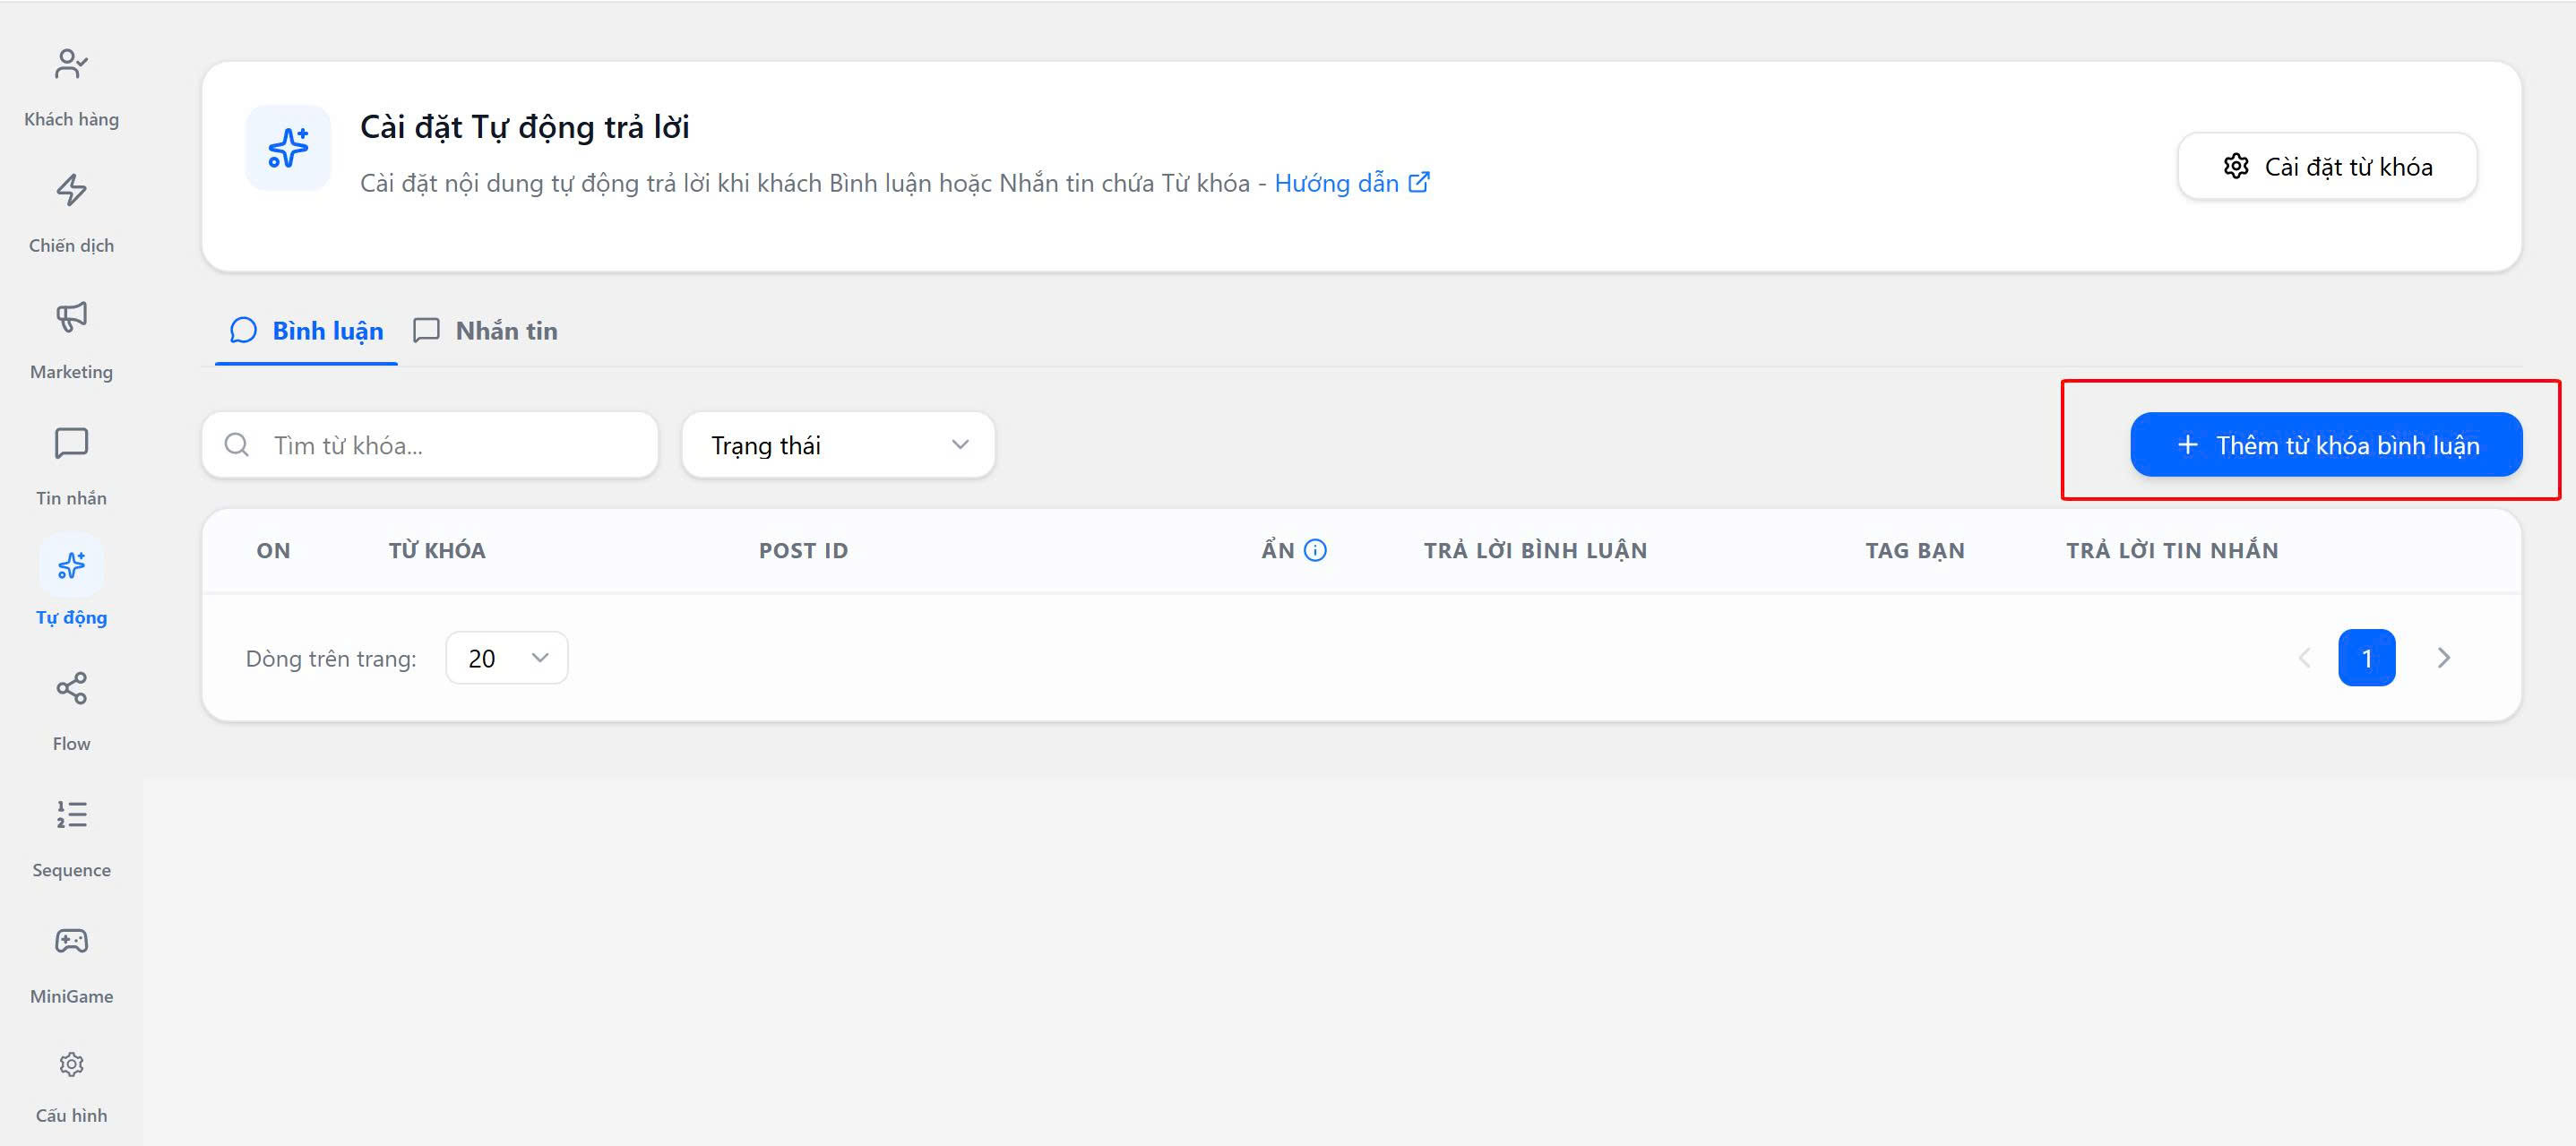Select the Tự động sparkle icon
The image size is (2576, 1146).
(x=71, y=566)
